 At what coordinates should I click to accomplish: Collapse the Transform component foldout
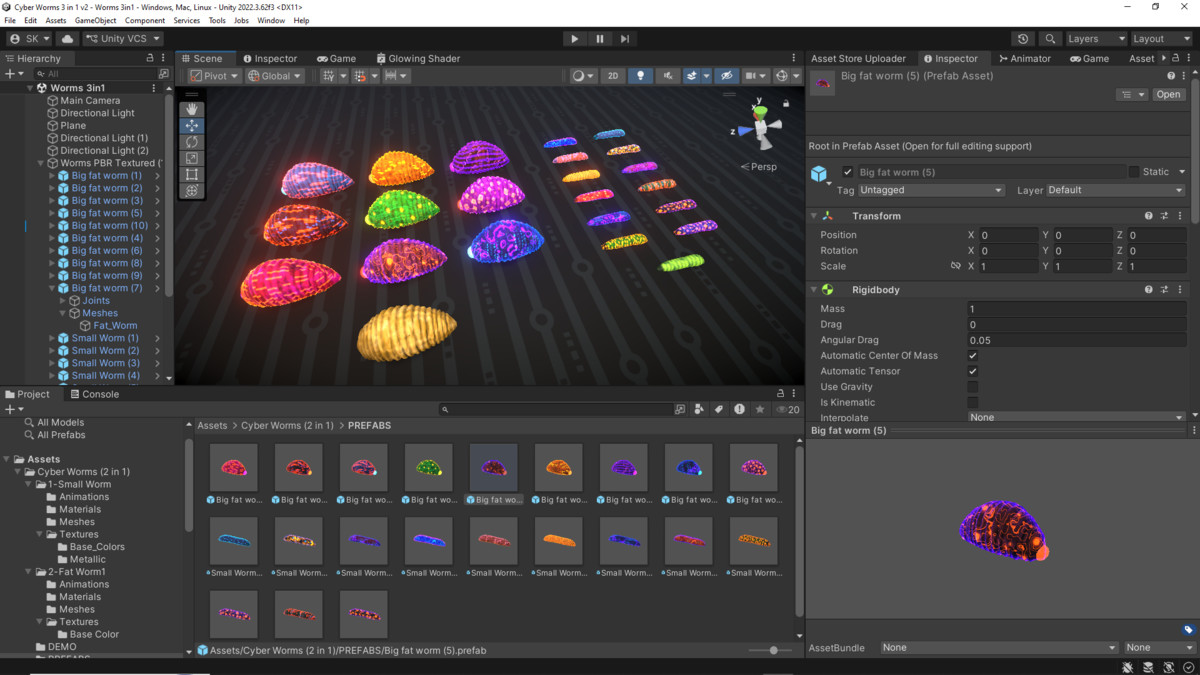pos(813,216)
